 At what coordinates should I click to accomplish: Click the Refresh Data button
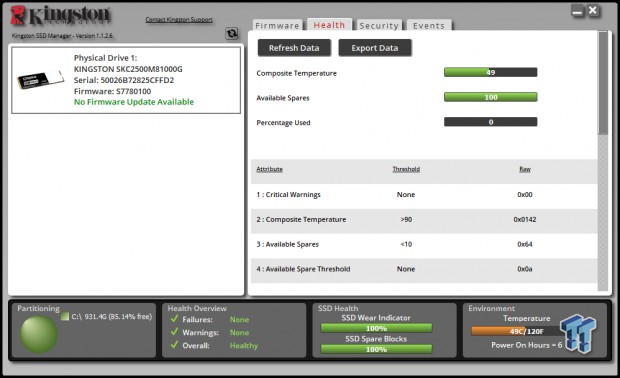[x=294, y=48]
